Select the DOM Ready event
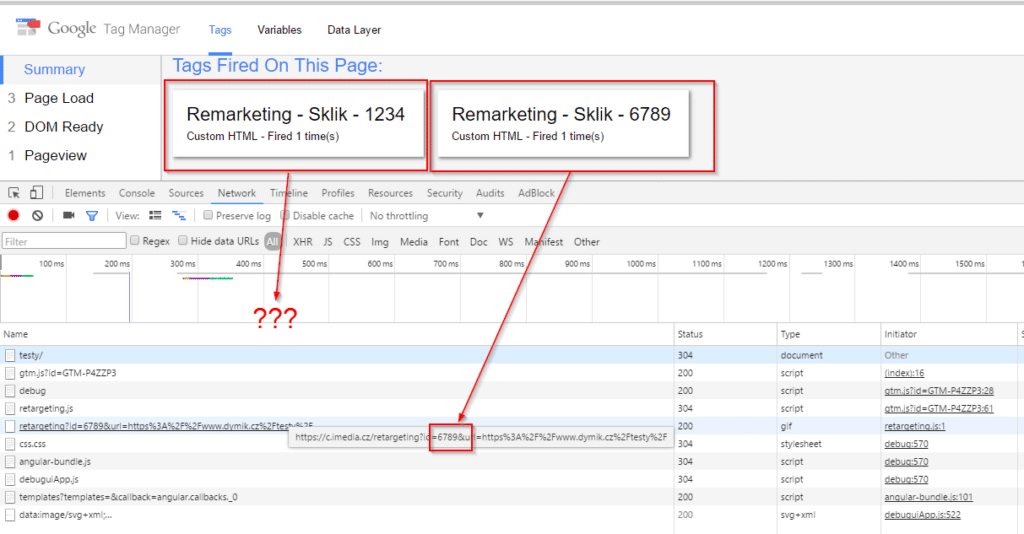1024x534 pixels. click(x=64, y=127)
